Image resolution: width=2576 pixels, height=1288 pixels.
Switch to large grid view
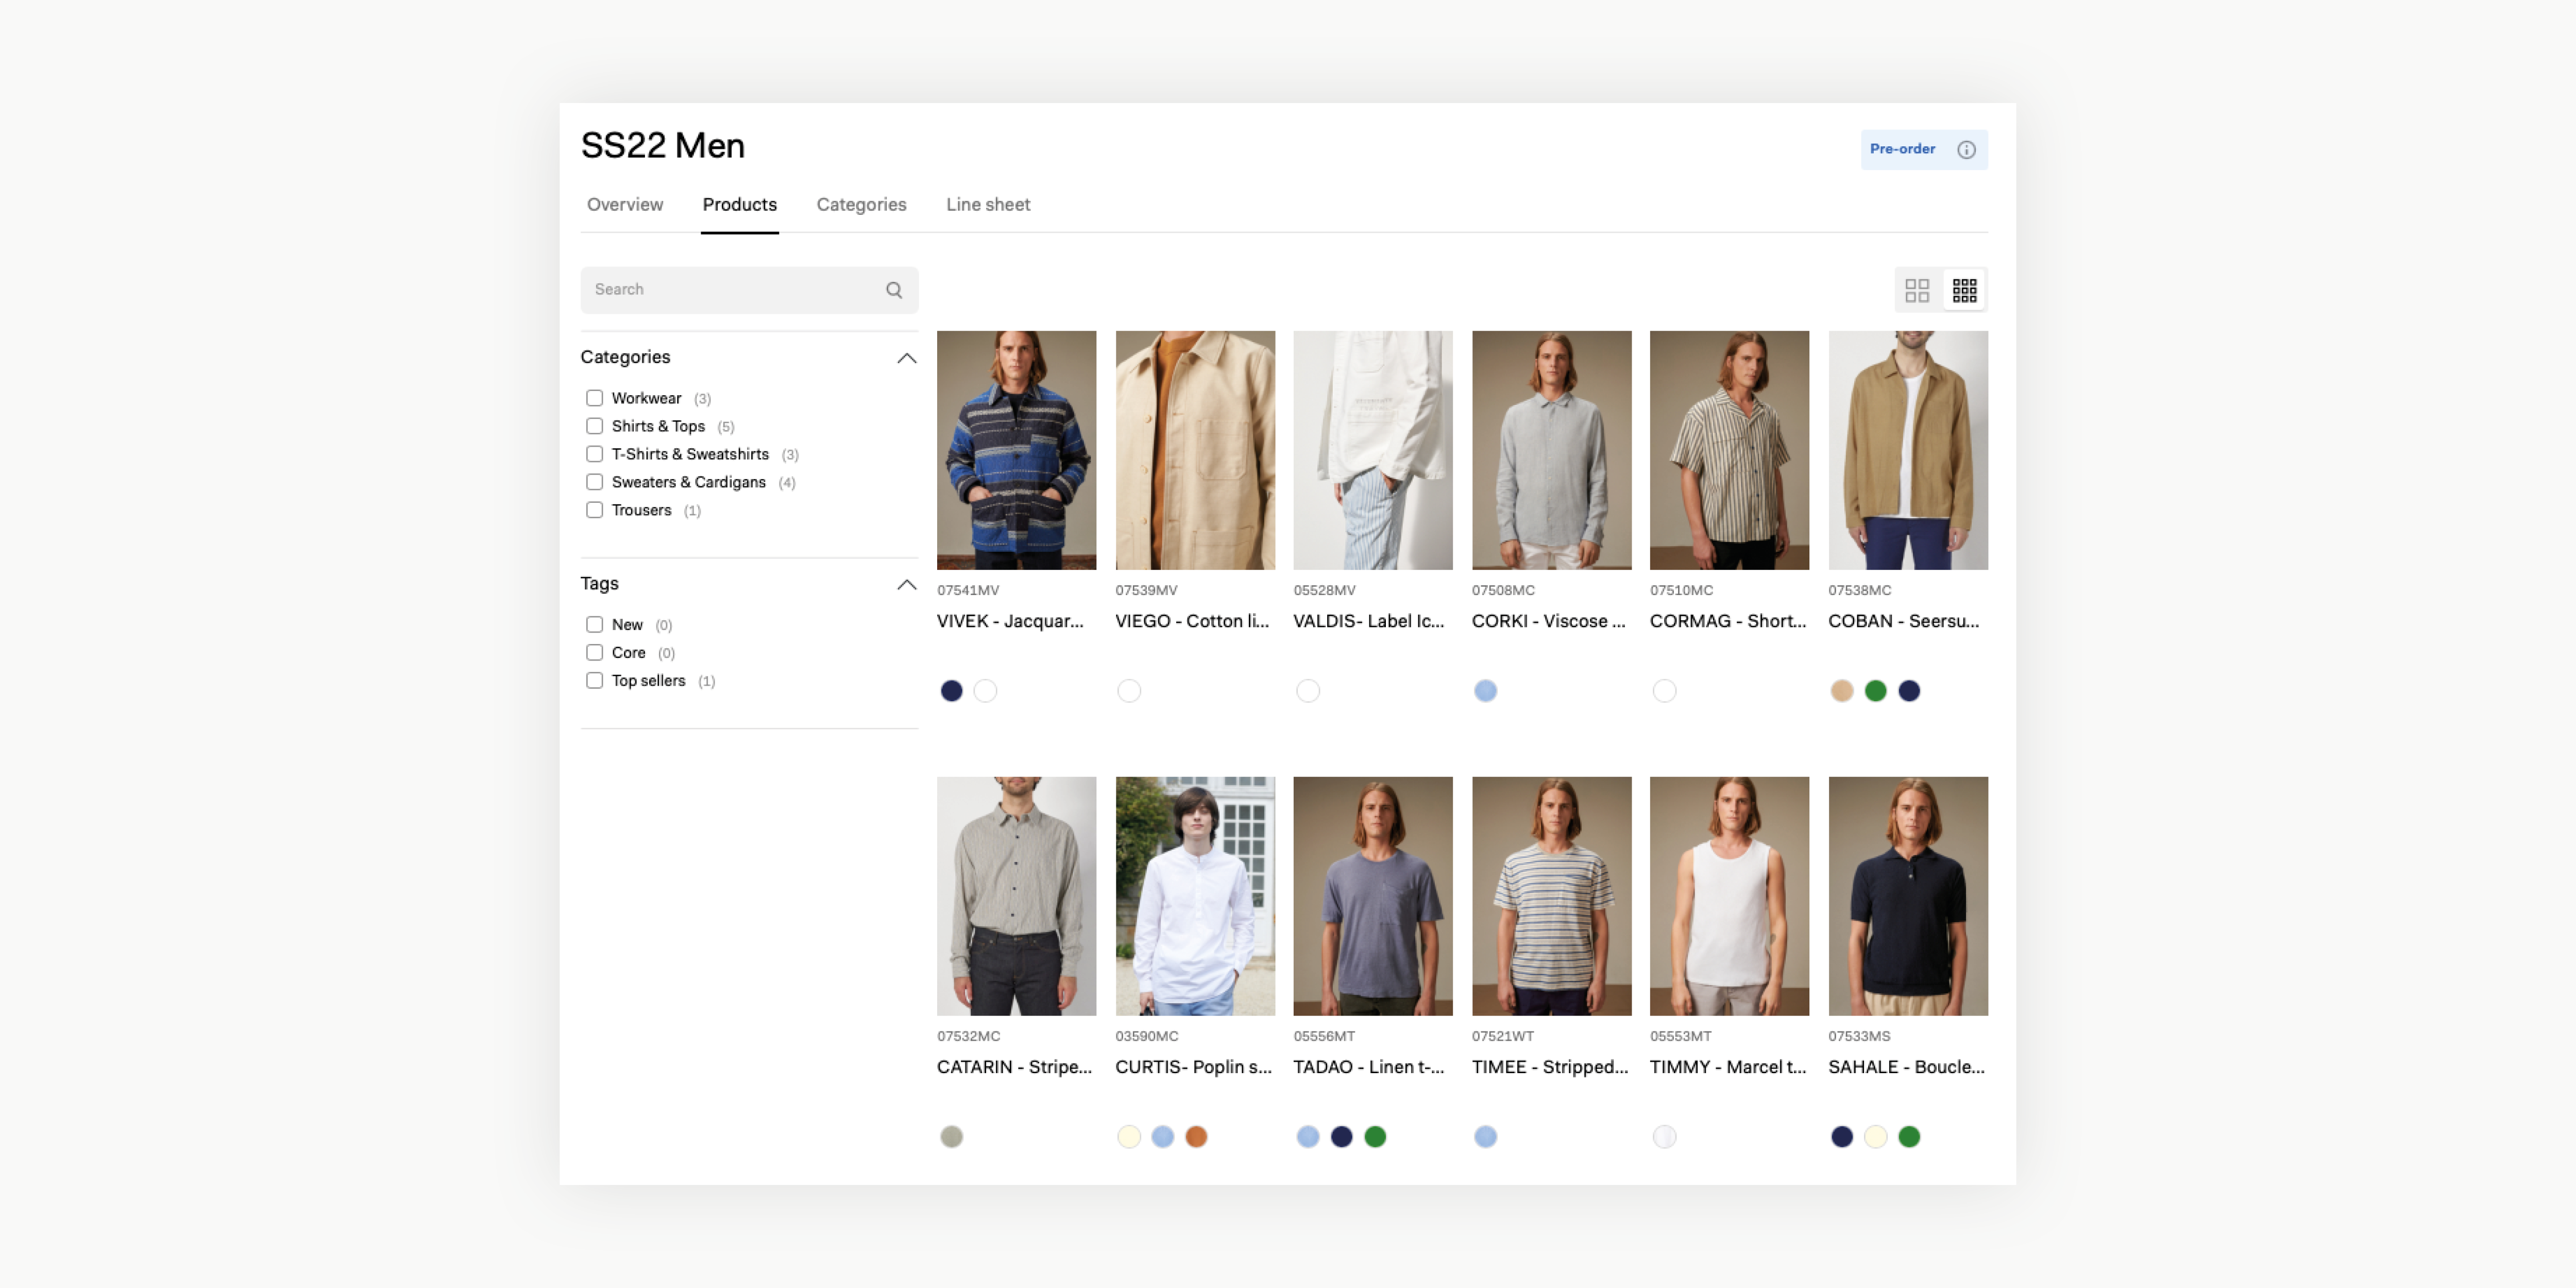point(1917,290)
